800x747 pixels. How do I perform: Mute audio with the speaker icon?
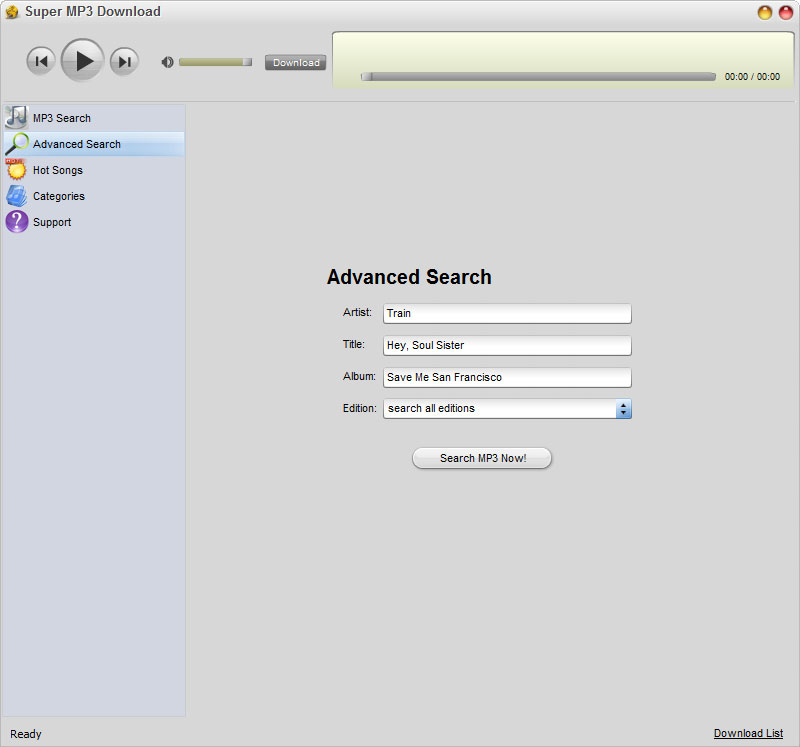167,62
